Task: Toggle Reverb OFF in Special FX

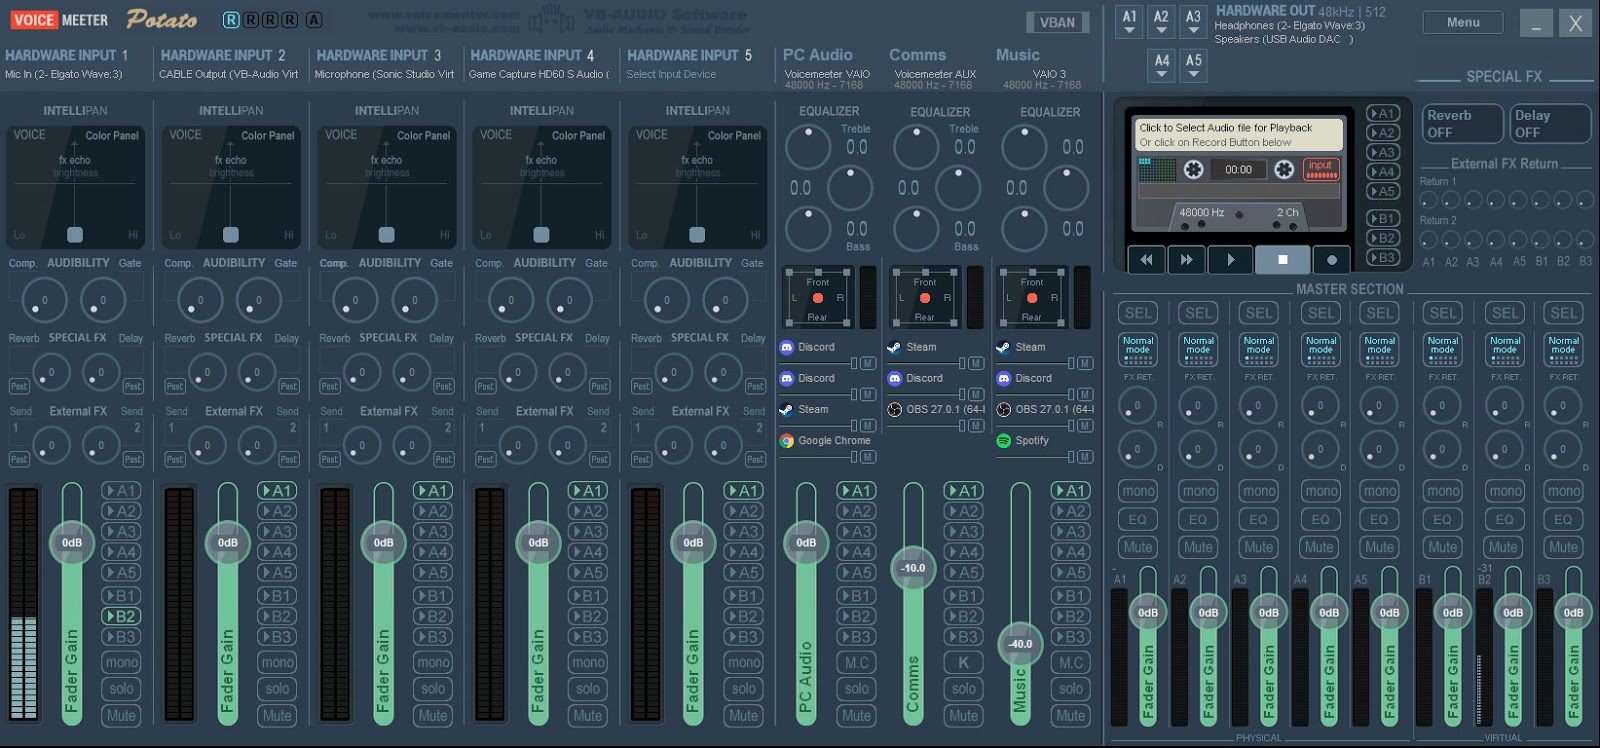Action: pos(1462,123)
